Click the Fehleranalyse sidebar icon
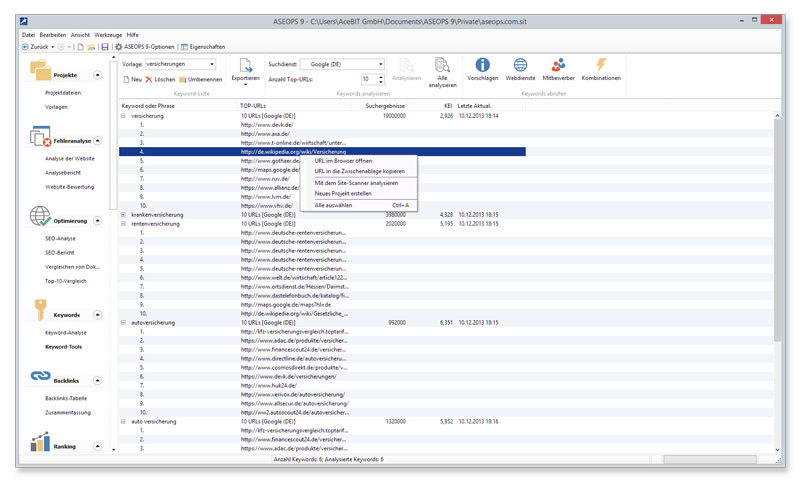 click(40, 136)
